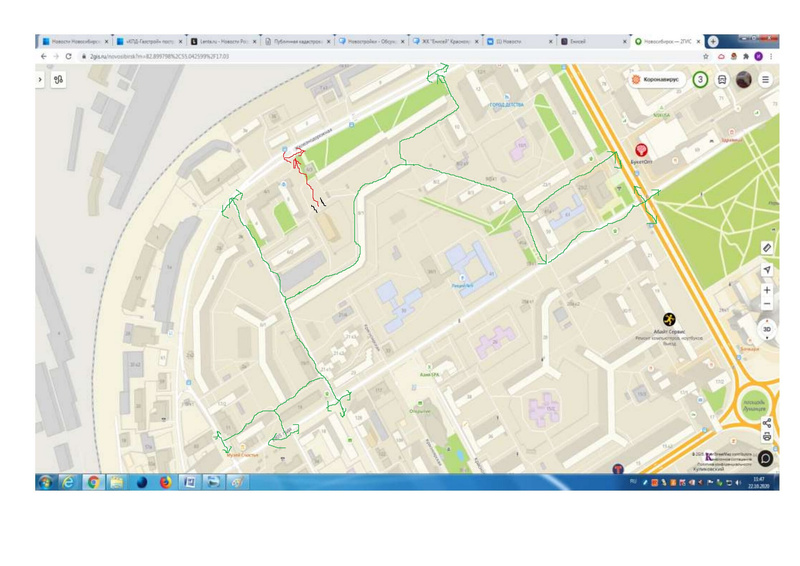Switch to the Lenta.ru browser tab

click(x=222, y=41)
